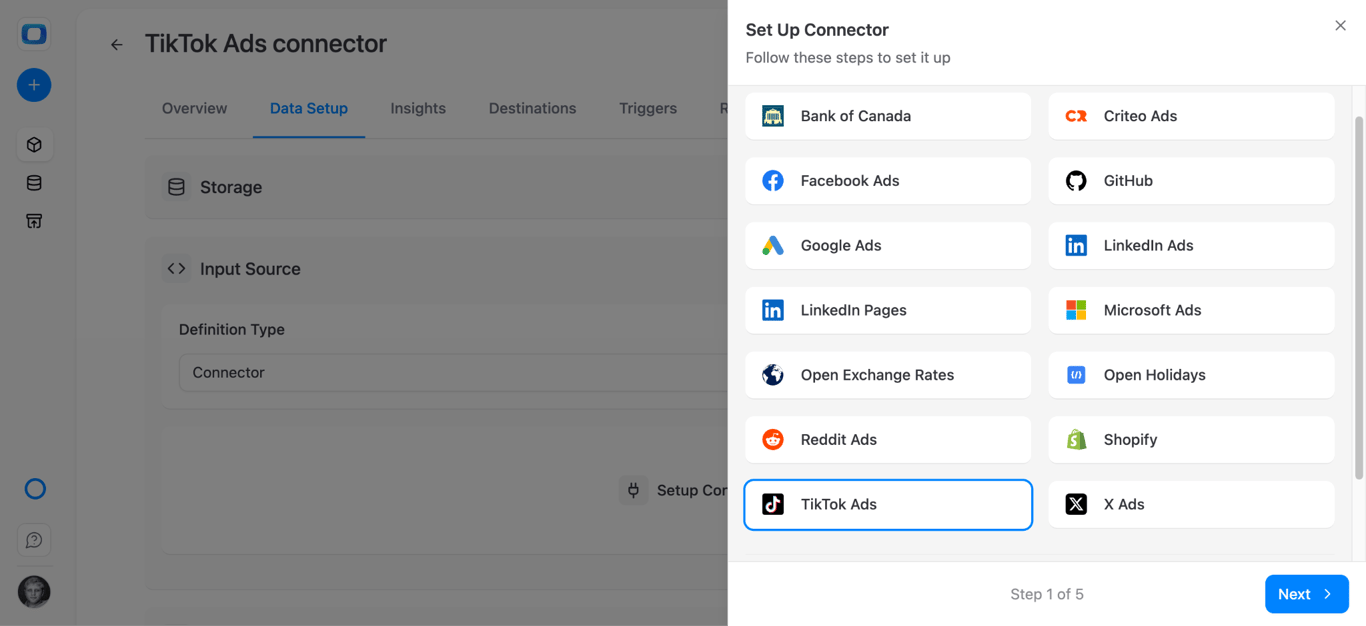Click the Google Ads logo icon
The width and height of the screenshot is (1366, 626).
(773, 246)
